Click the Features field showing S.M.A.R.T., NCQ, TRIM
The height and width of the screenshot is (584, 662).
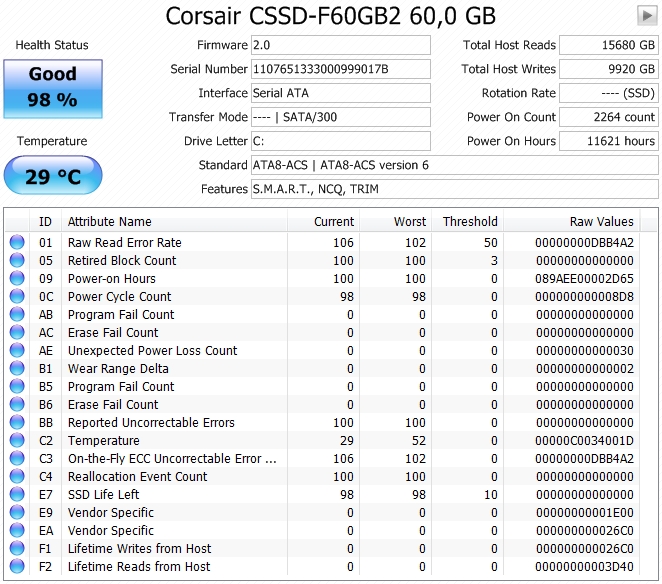click(455, 189)
